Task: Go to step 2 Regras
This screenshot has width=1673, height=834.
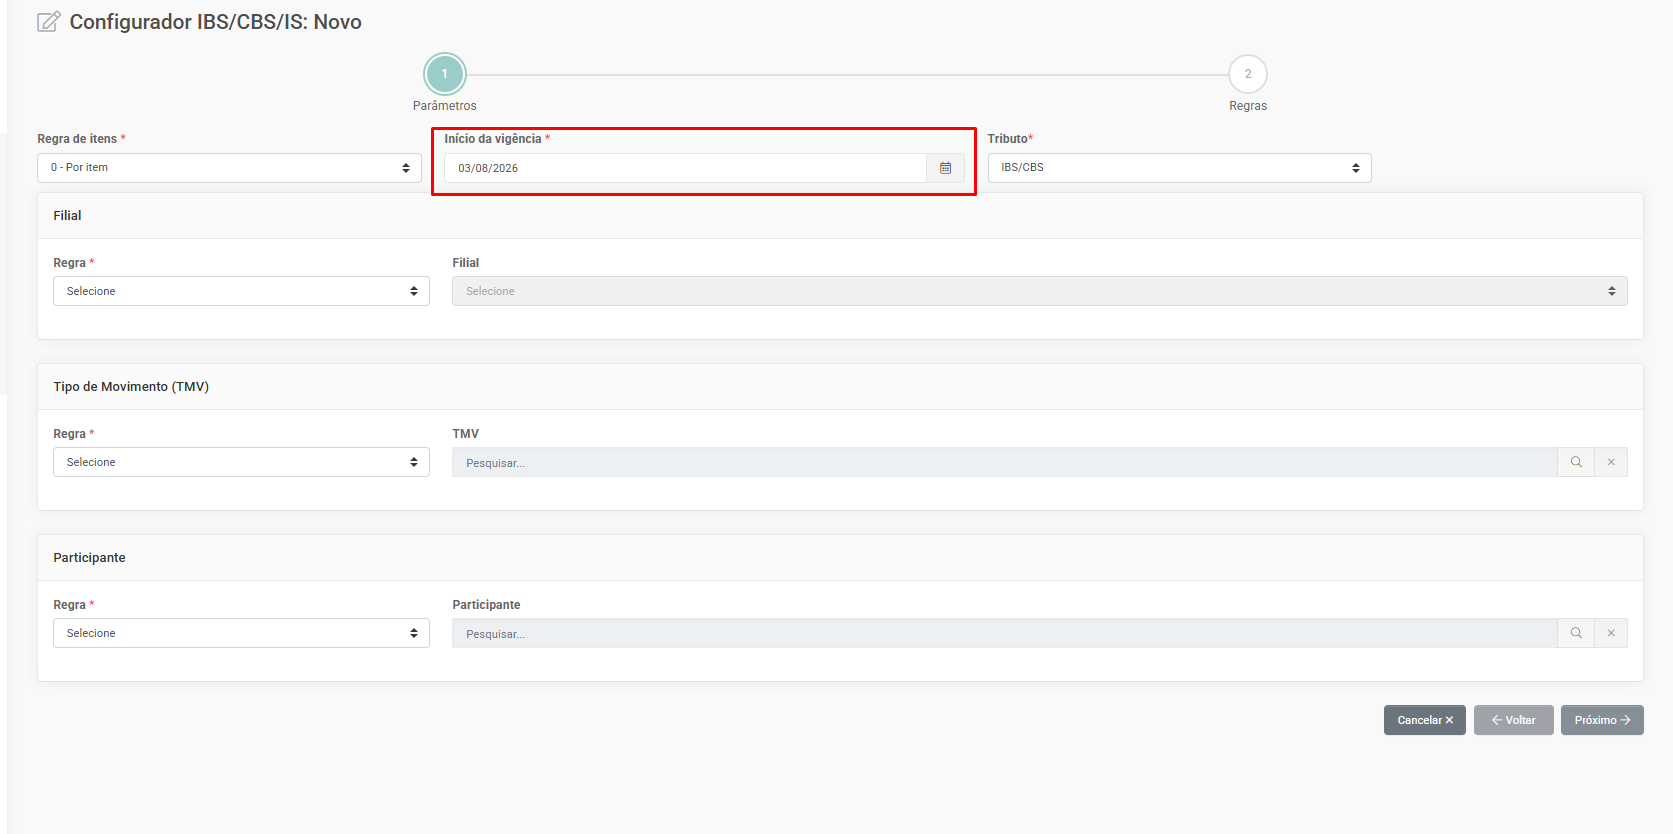Action: click(x=1248, y=74)
